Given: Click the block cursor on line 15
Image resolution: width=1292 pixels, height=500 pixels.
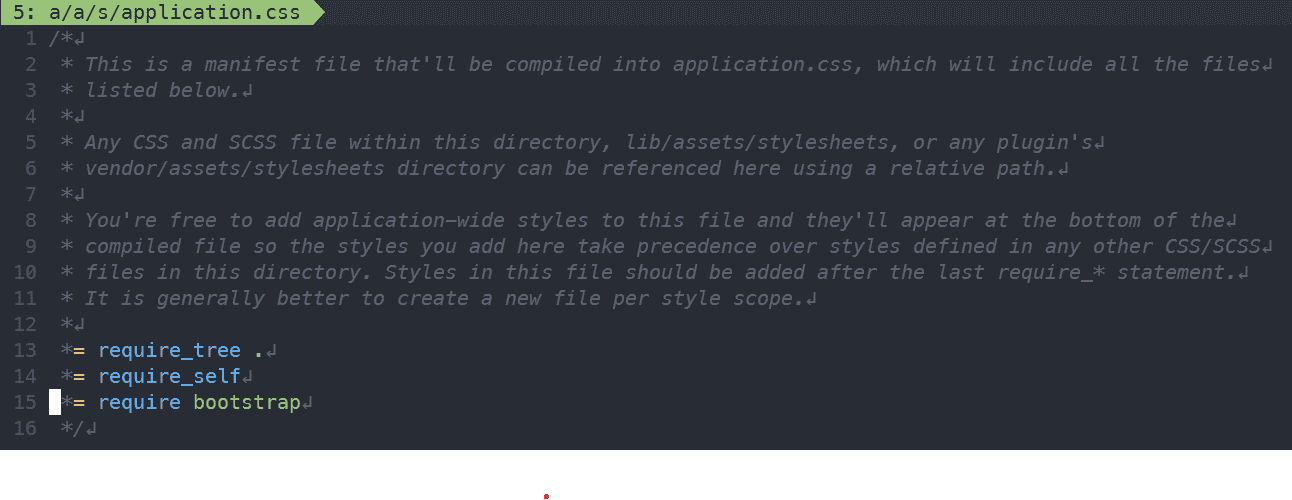Looking at the screenshot, I should (x=55, y=403).
